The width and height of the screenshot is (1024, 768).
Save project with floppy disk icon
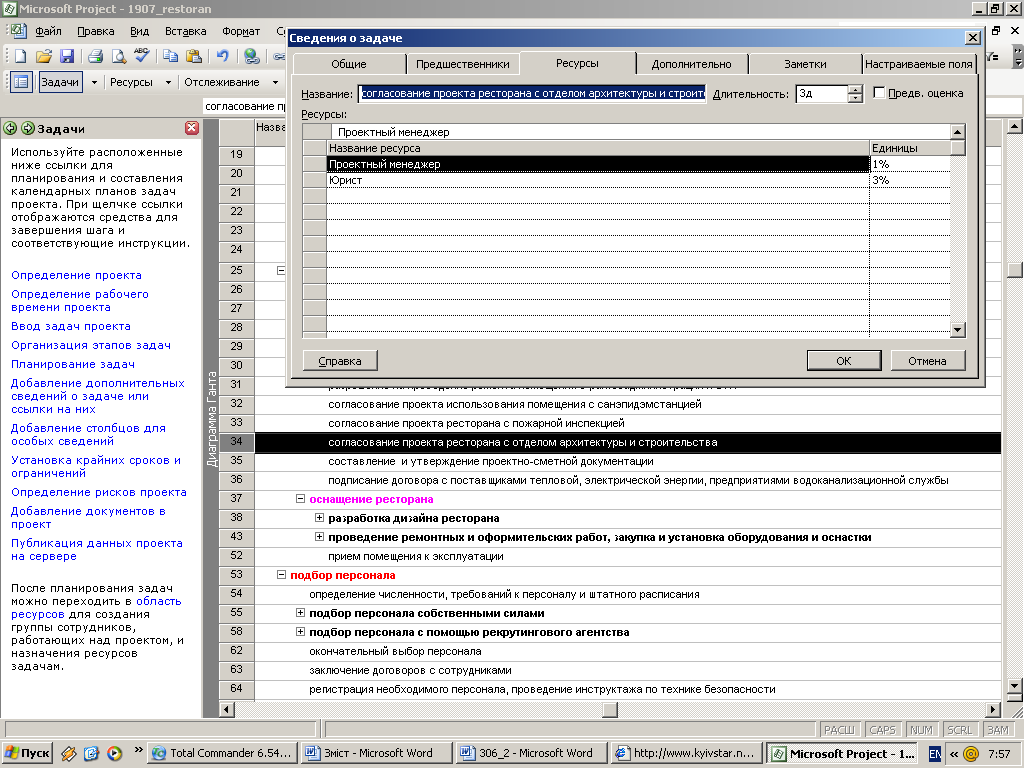tap(67, 56)
